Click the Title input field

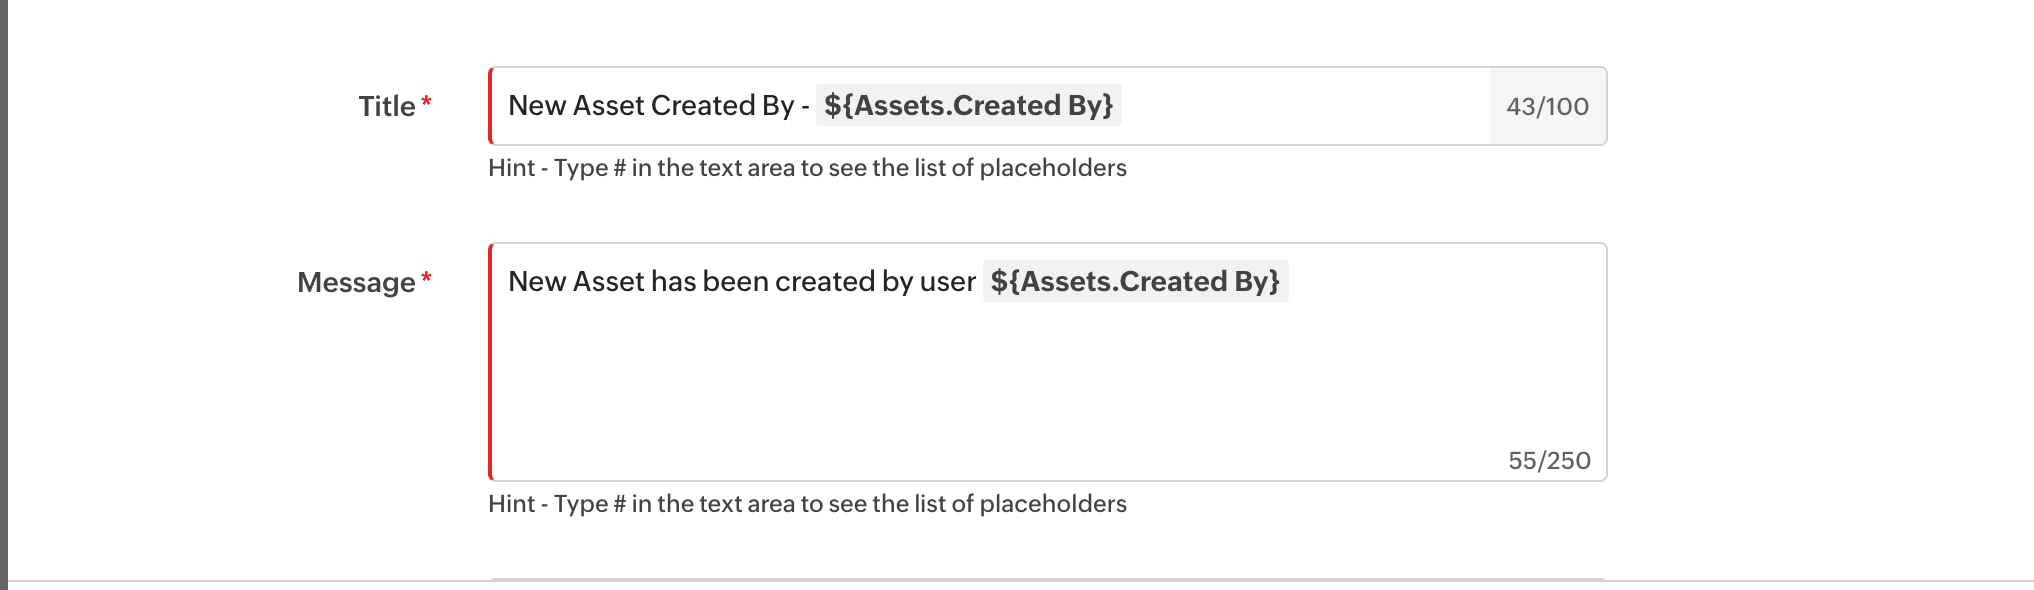click(x=1300, y=106)
